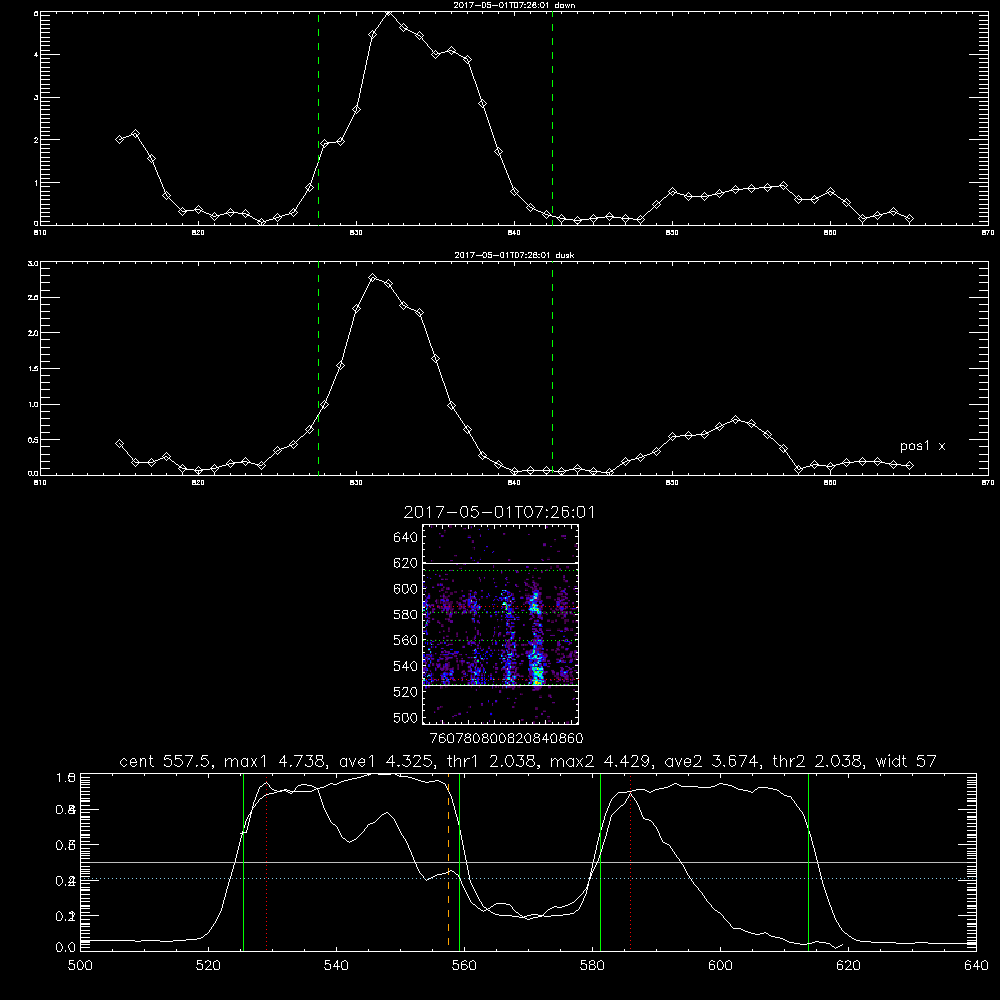Click the large '2017-05-01T07:26:01' heading above the spectral image
Viewport: 1000px width, 1000px height.
(499, 512)
